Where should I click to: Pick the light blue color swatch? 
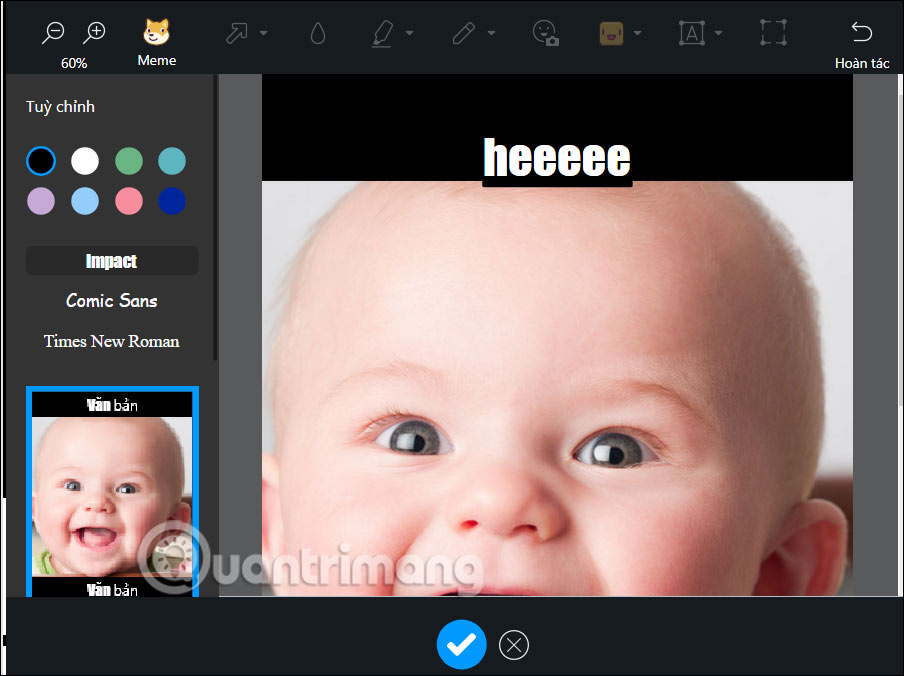85,201
